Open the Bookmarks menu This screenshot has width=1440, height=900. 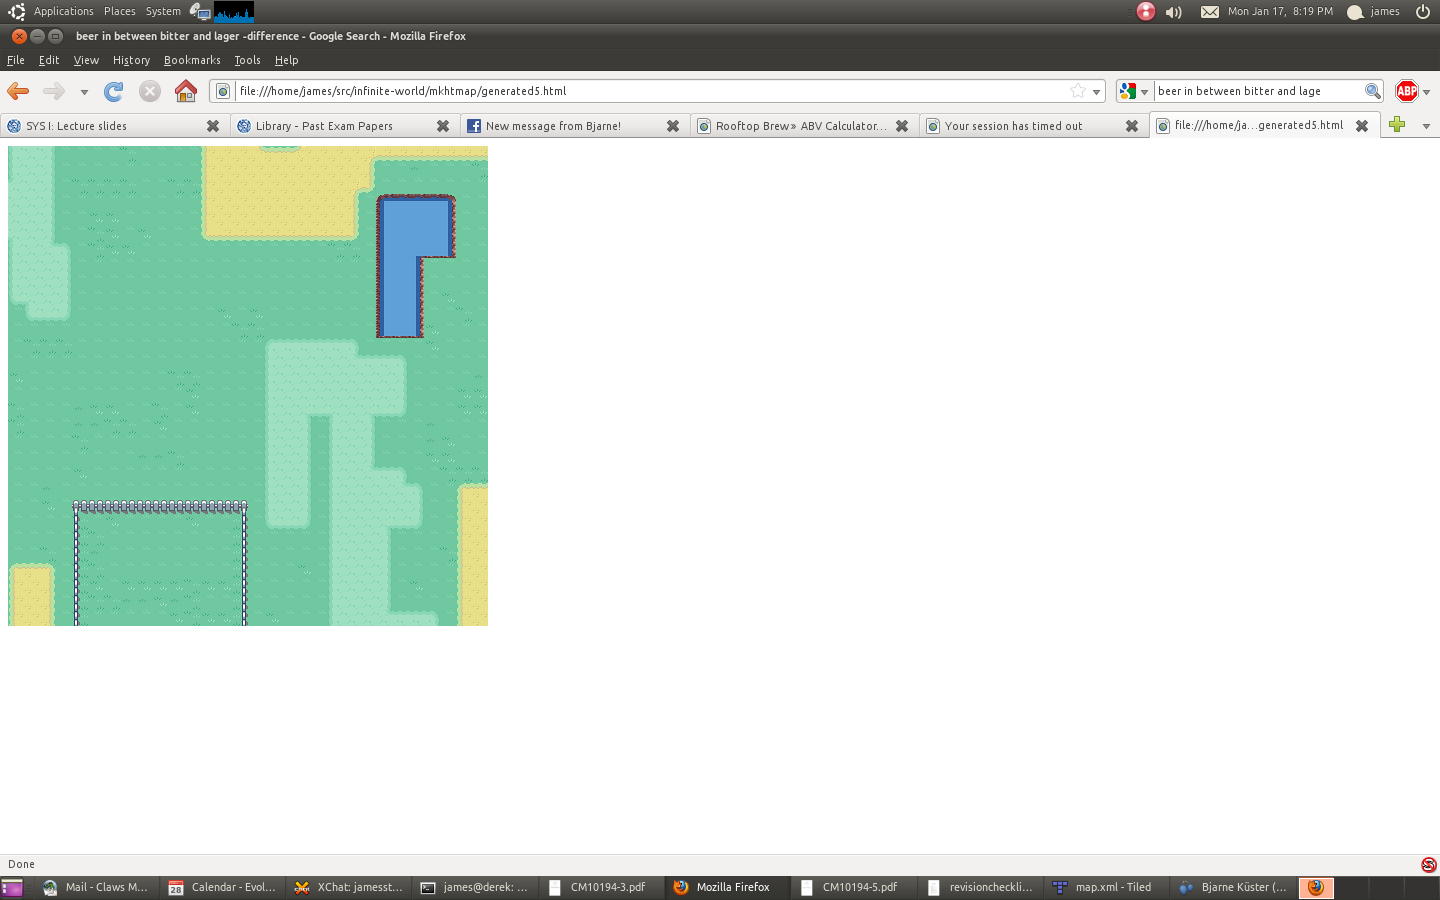coord(192,60)
